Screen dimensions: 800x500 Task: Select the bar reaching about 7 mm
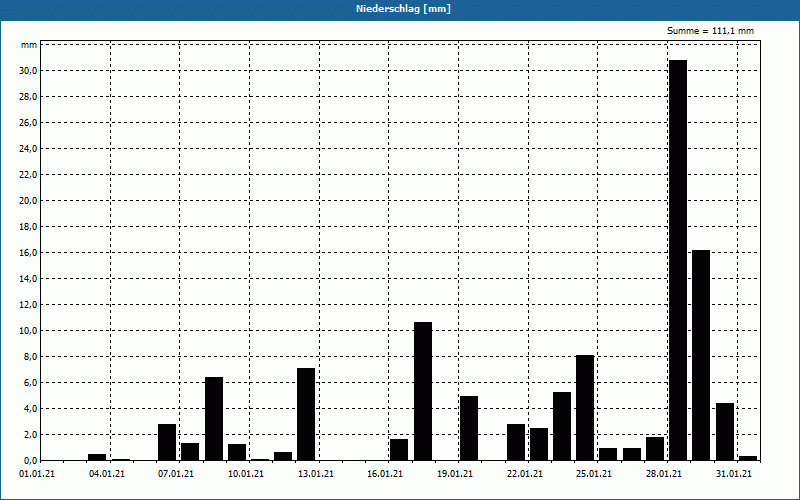tap(306, 414)
